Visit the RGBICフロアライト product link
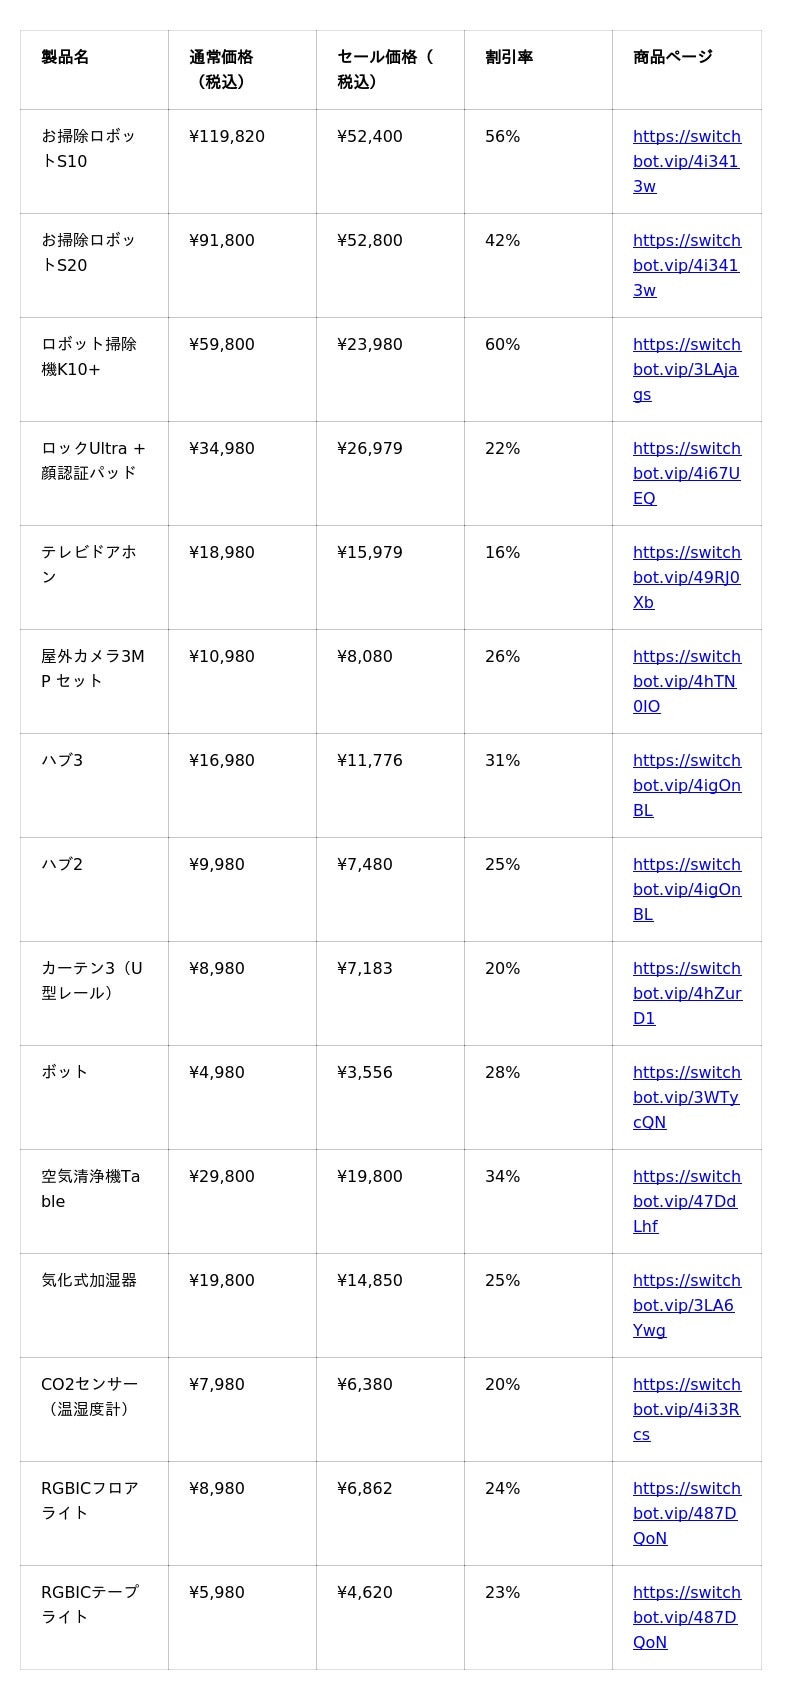Screen dimensions: 800x1700 point(686,1513)
